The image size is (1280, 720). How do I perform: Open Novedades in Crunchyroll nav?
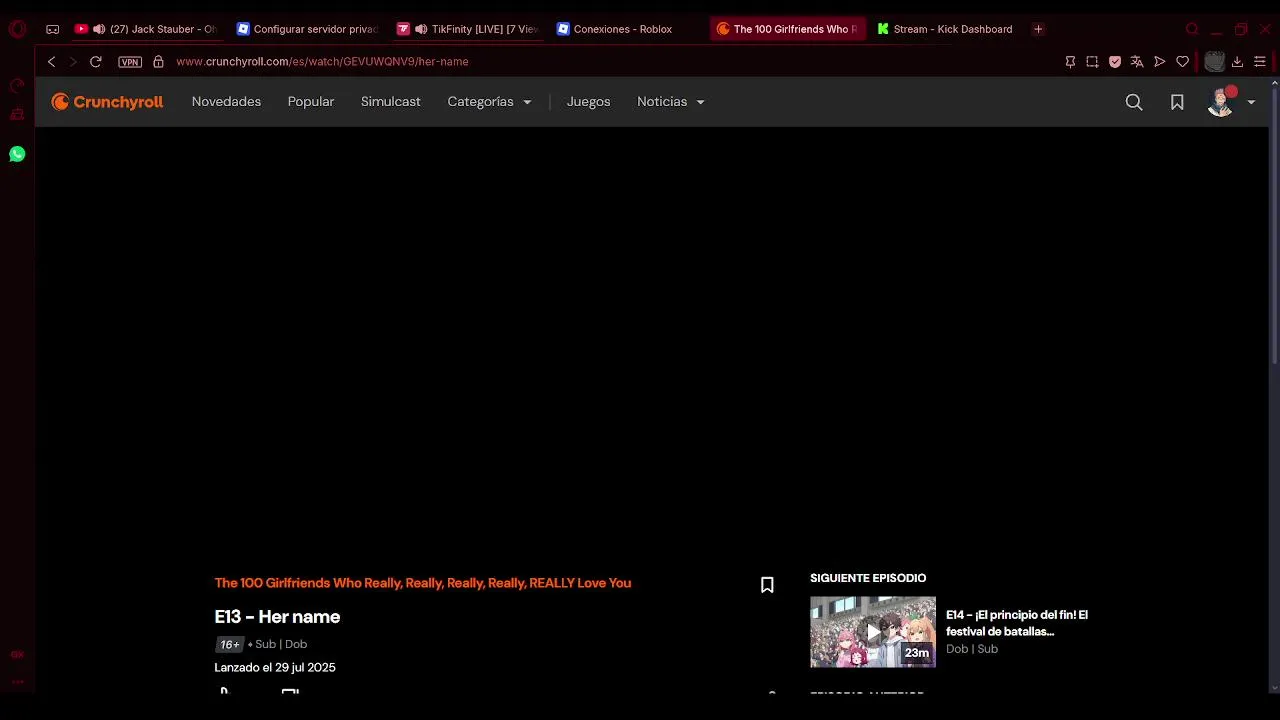tap(226, 102)
